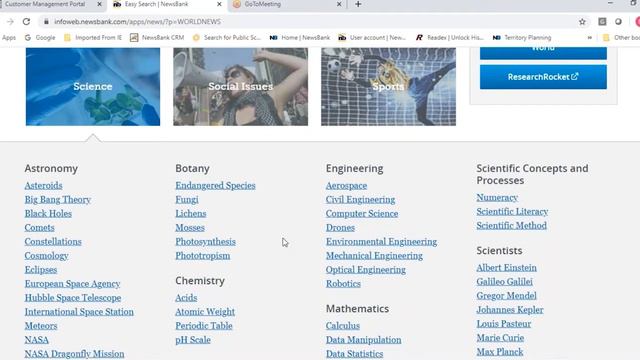
Task: Open the Aerospace link
Action: (x=346, y=186)
